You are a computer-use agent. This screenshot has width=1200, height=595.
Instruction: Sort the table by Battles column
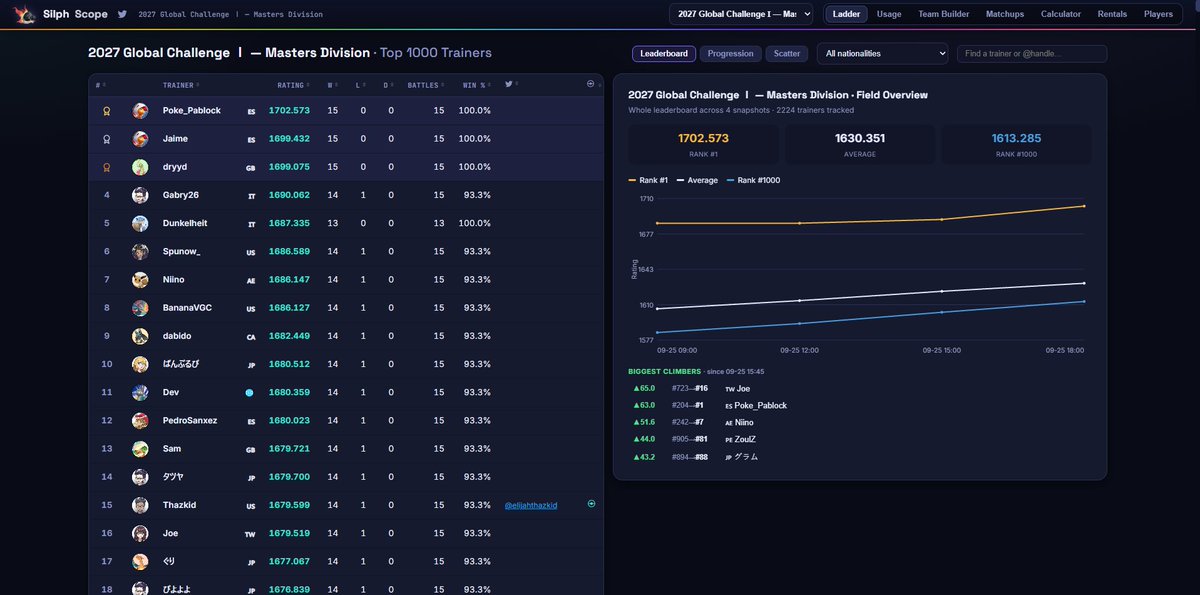[x=426, y=85]
